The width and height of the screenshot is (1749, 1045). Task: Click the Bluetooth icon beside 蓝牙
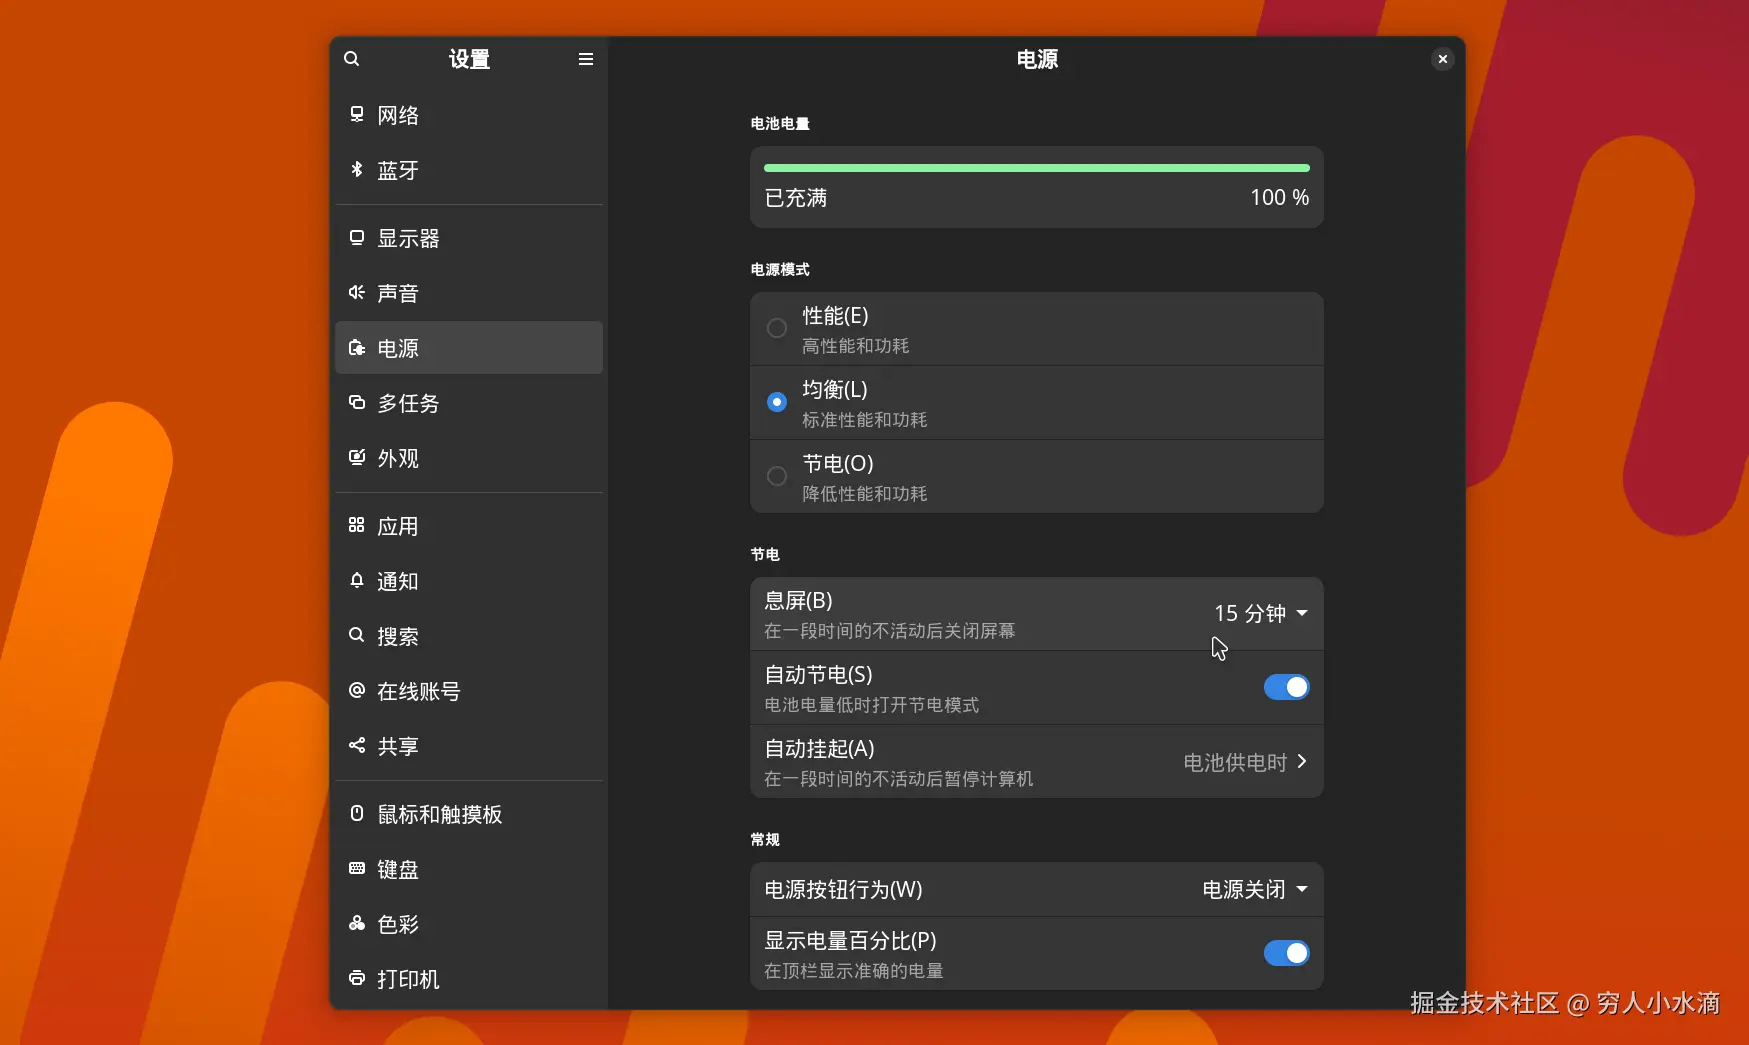[x=357, y=169]
